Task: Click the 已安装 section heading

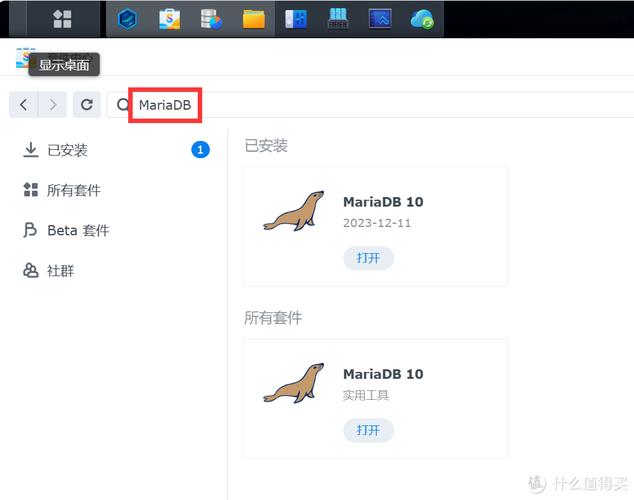Action: click(x=266, y=146)
